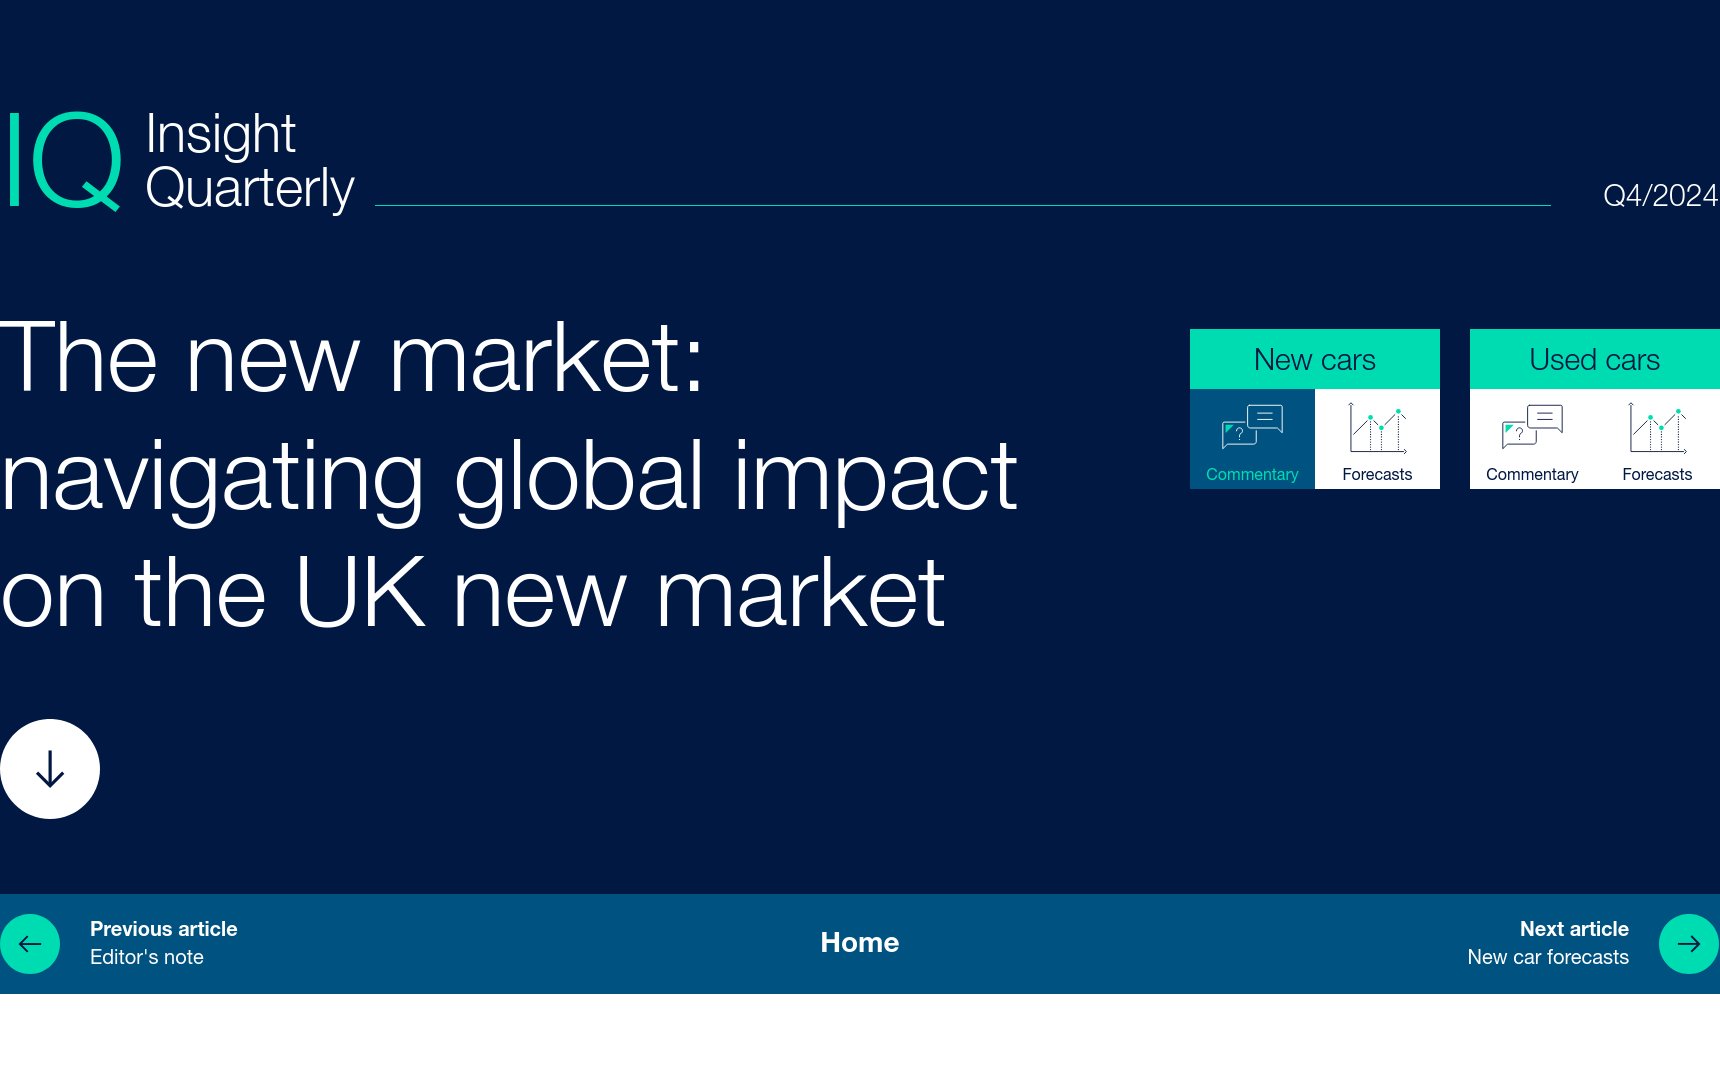Screen dimensions: 1720x1080
Task: Click the Commentary label under New cars
Action: (1252, 474)
